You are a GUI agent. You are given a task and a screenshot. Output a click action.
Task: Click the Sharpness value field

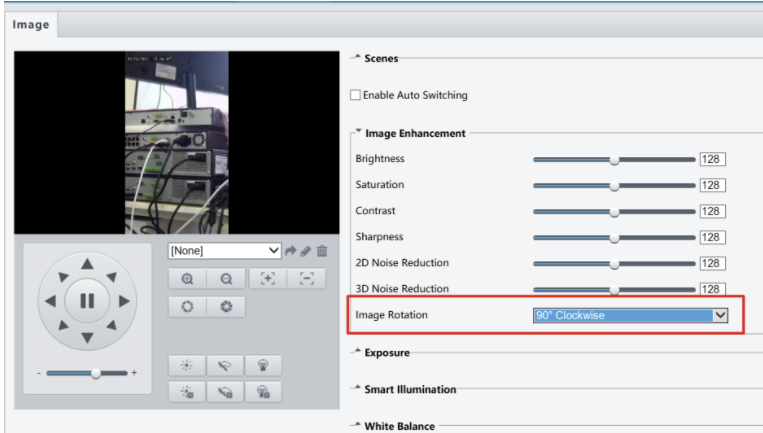(x=713, y=237)
